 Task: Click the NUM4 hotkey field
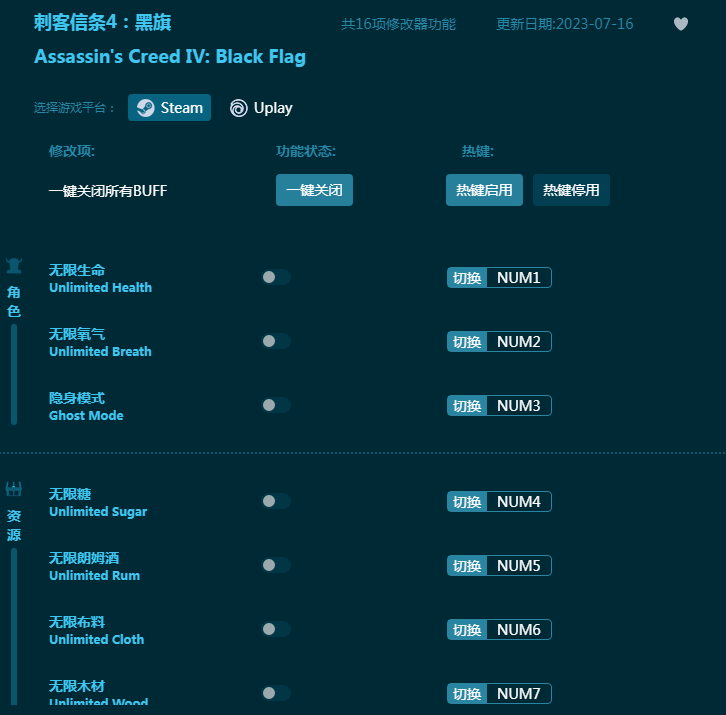519,502
